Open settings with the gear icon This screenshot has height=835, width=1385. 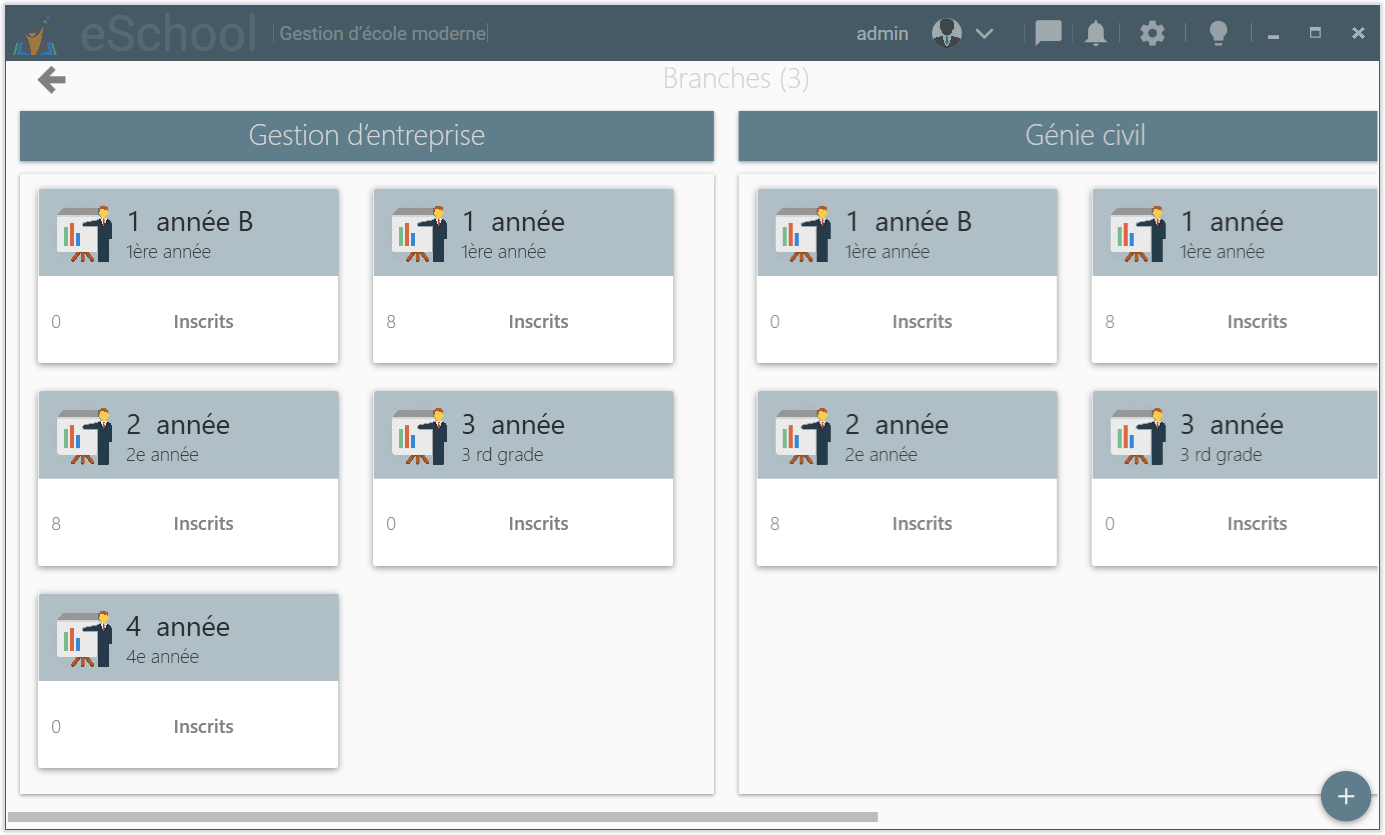1152,33
